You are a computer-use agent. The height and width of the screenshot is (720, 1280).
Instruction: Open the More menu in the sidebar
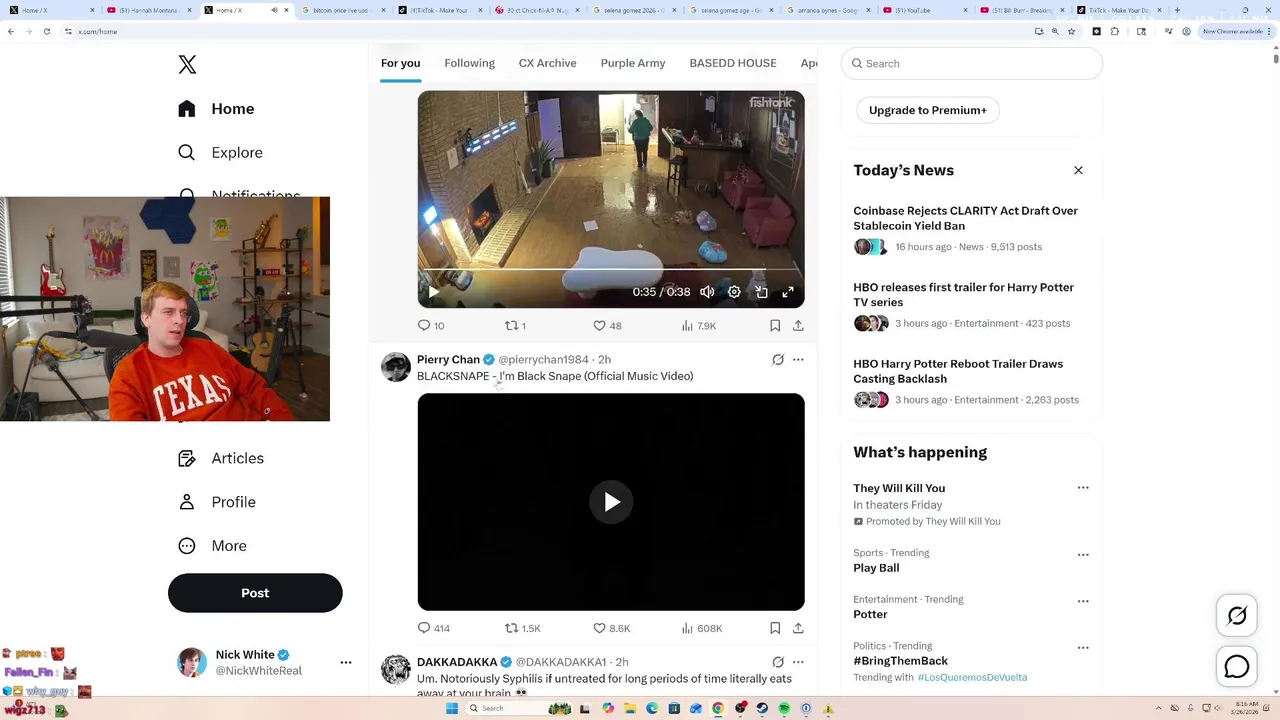(212, 546)
